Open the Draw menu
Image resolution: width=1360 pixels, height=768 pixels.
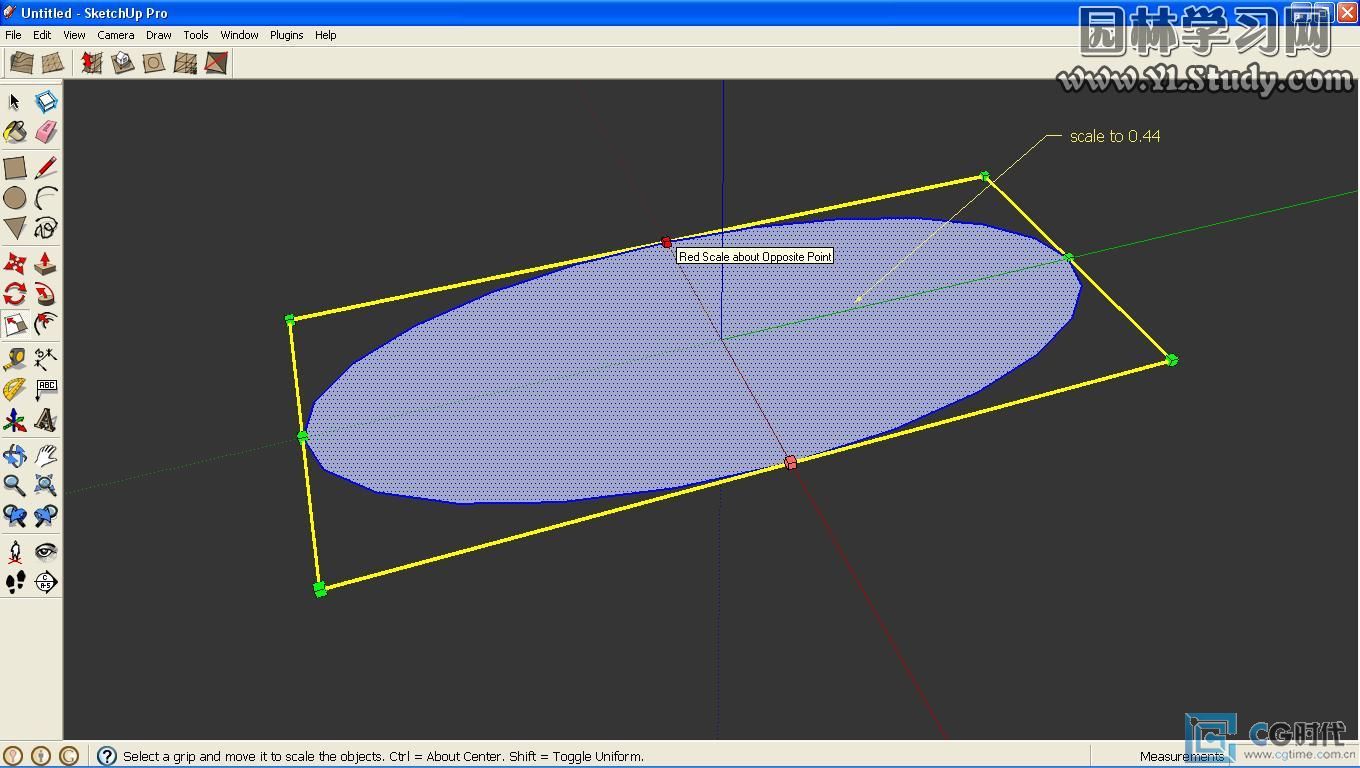tap(159, 35)
